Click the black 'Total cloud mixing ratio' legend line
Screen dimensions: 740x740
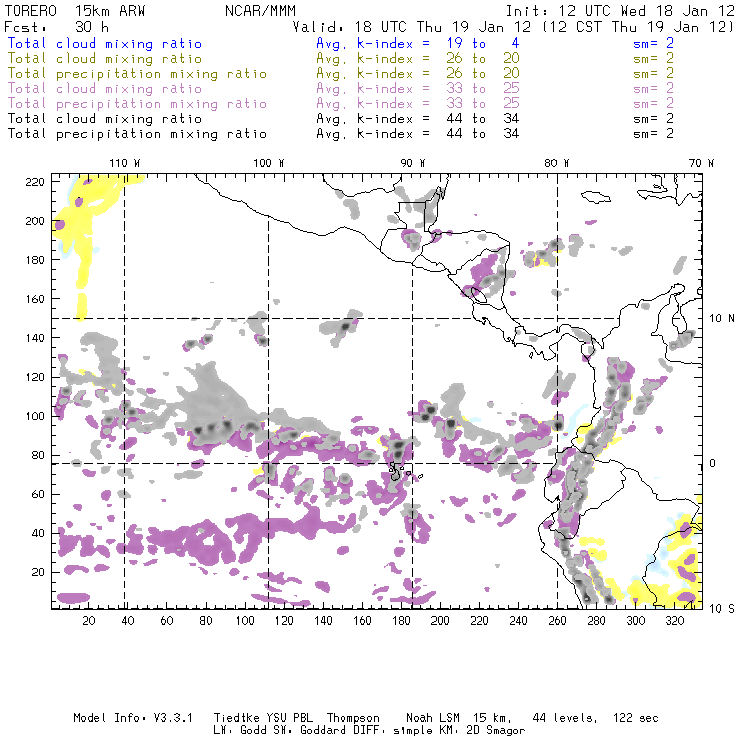pyautogui.click(x=105, y=118)
